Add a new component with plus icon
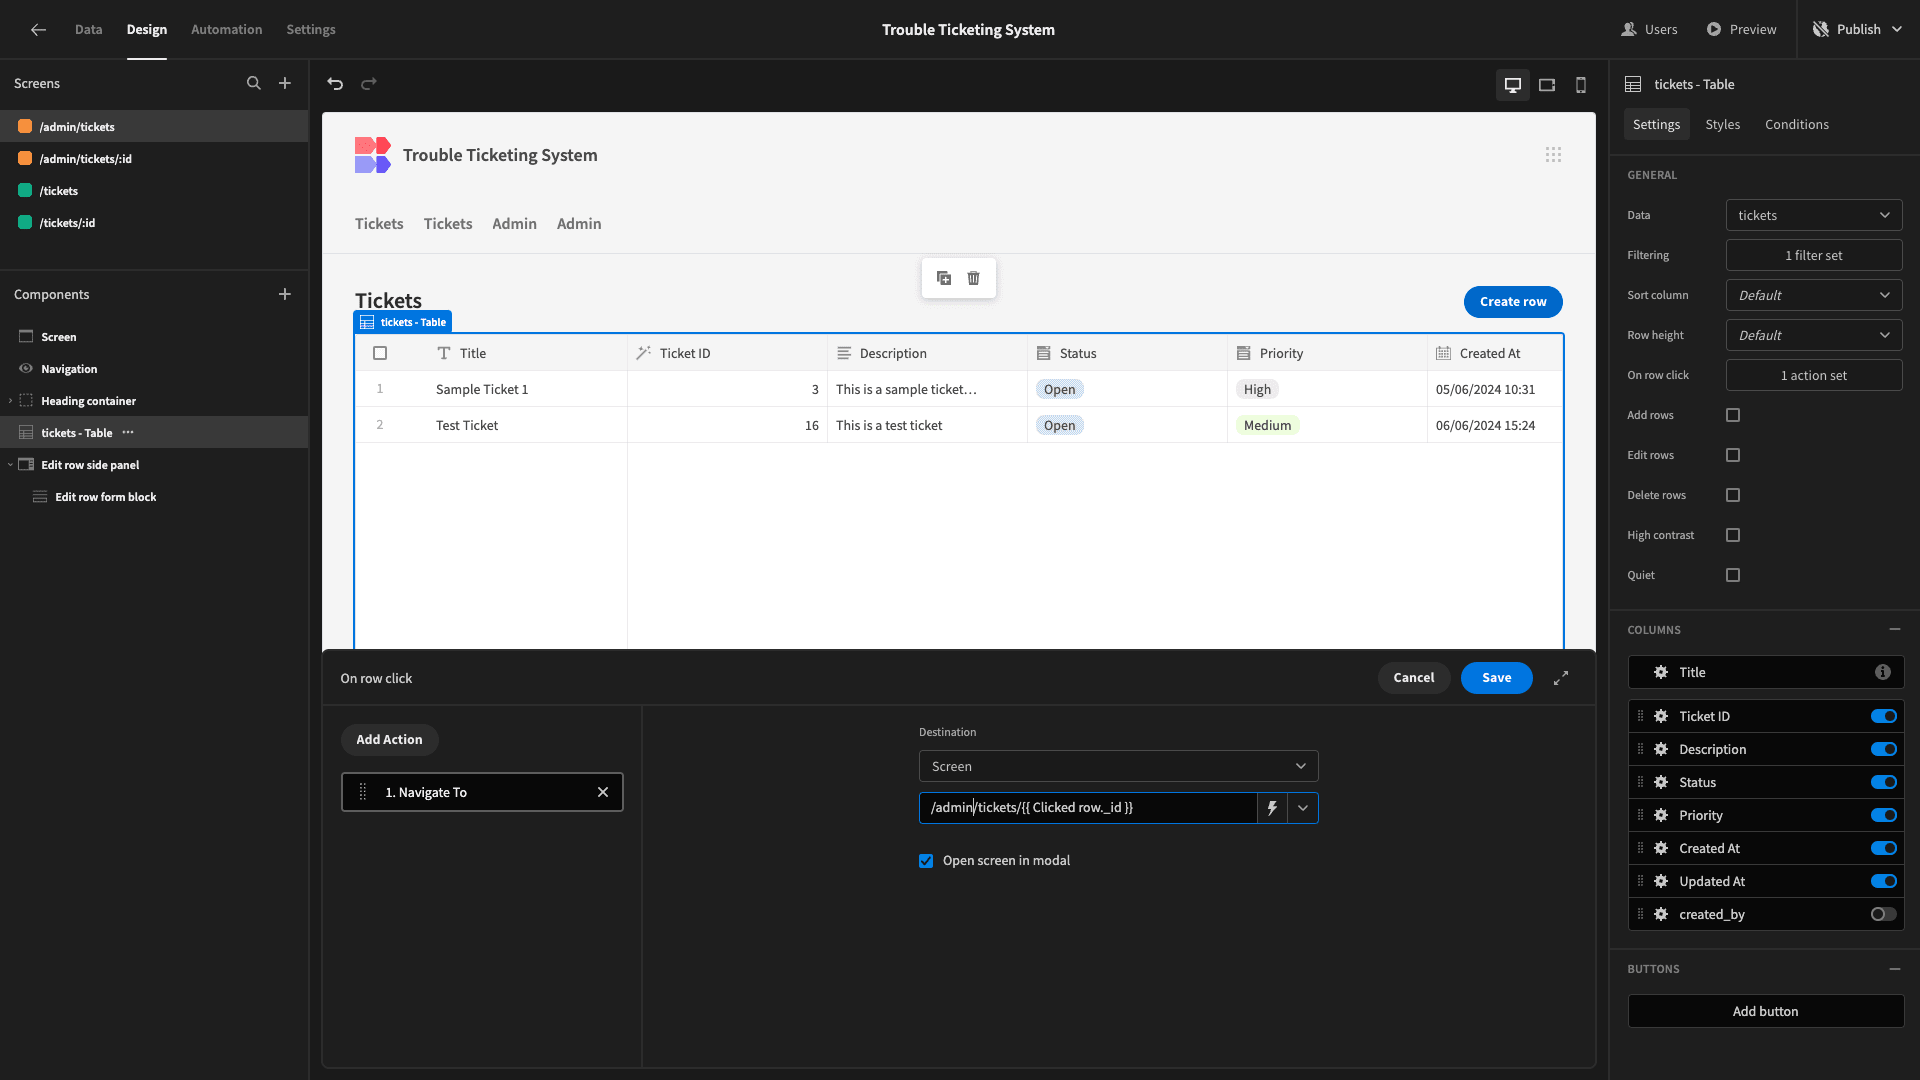 285,295
